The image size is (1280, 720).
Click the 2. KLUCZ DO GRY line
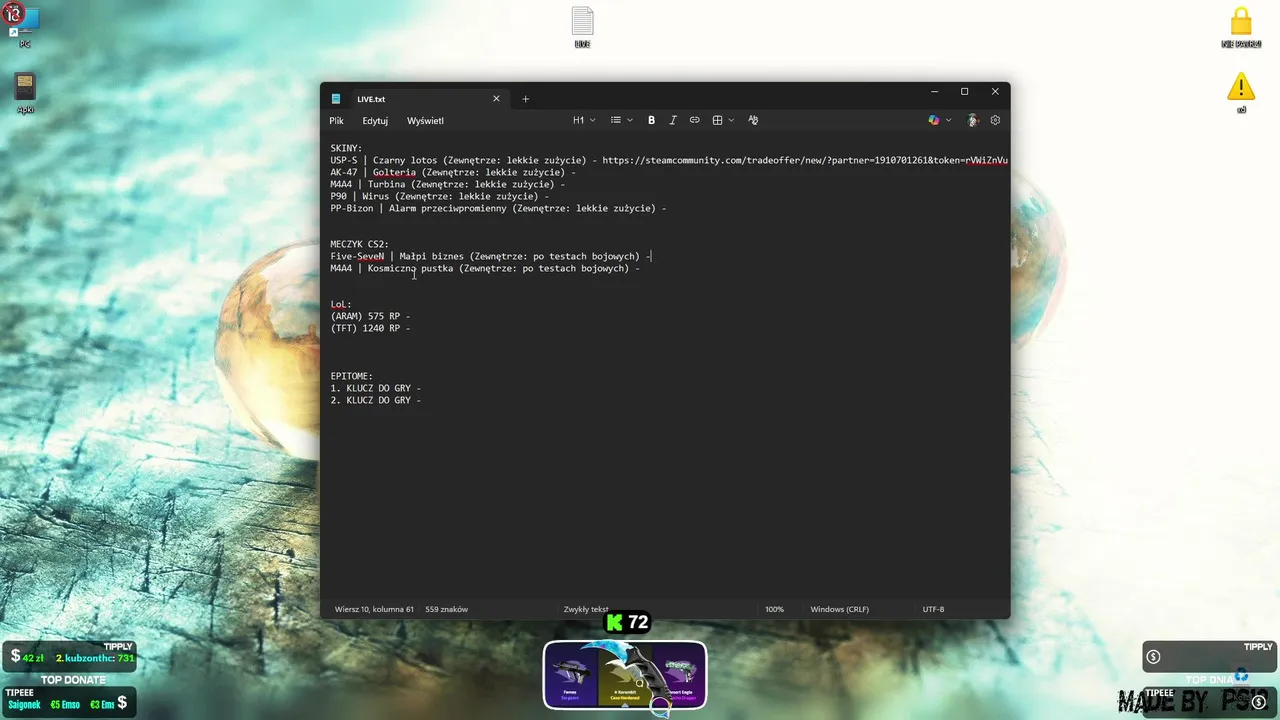376,400
